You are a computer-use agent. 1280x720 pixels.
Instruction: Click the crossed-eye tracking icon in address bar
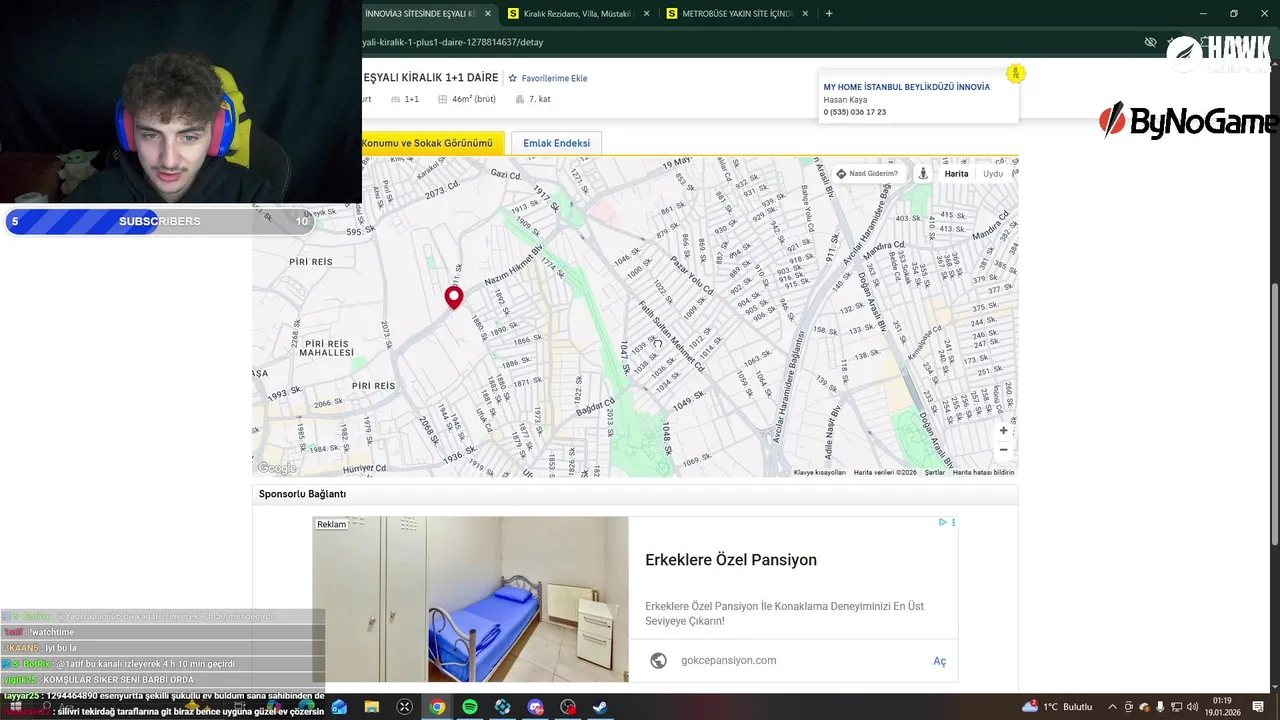1150,42
